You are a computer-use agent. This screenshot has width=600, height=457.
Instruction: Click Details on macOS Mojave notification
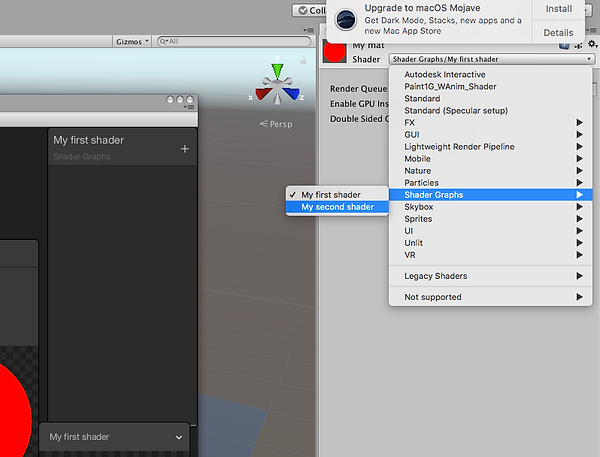click(558, 33)
